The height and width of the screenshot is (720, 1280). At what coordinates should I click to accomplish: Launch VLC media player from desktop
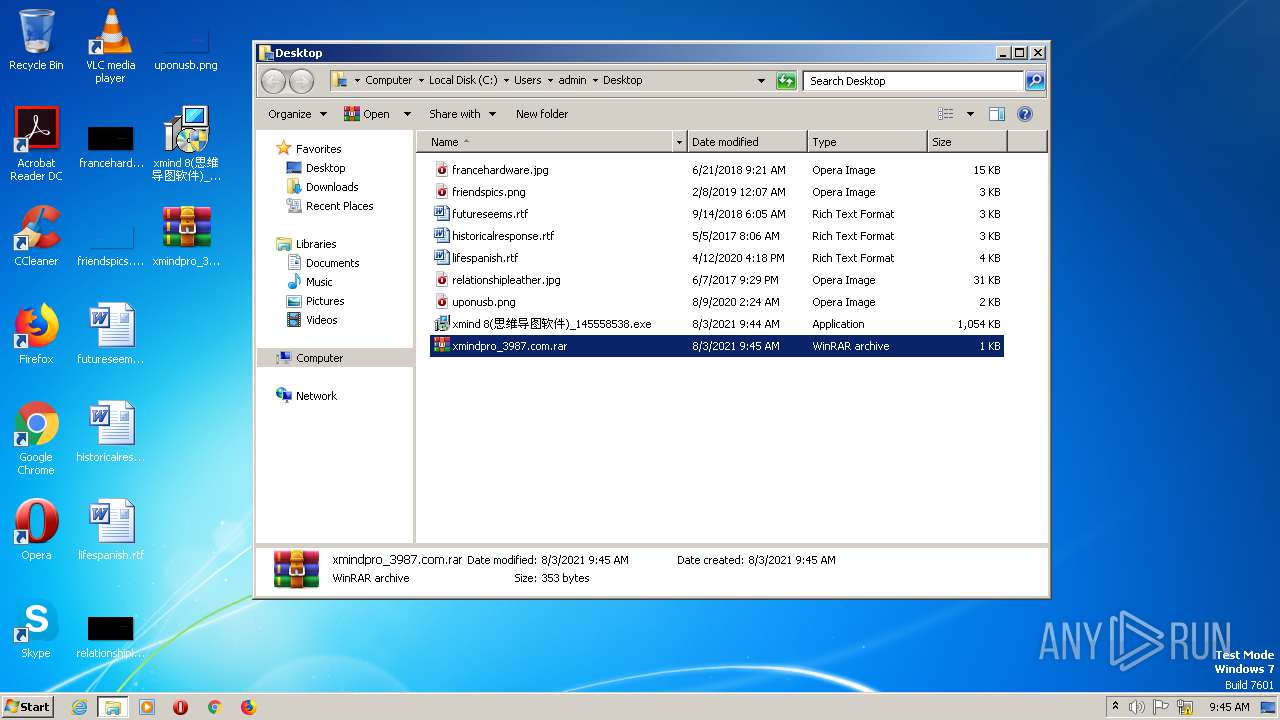110,46
